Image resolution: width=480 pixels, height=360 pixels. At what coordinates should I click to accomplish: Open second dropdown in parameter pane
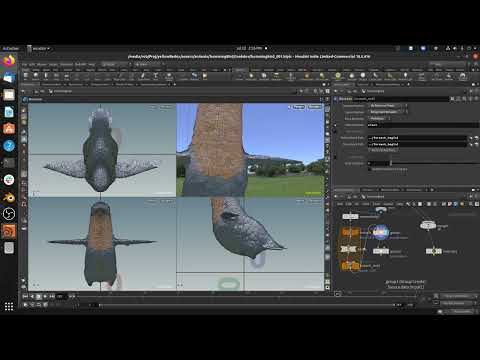coord(388,112)
